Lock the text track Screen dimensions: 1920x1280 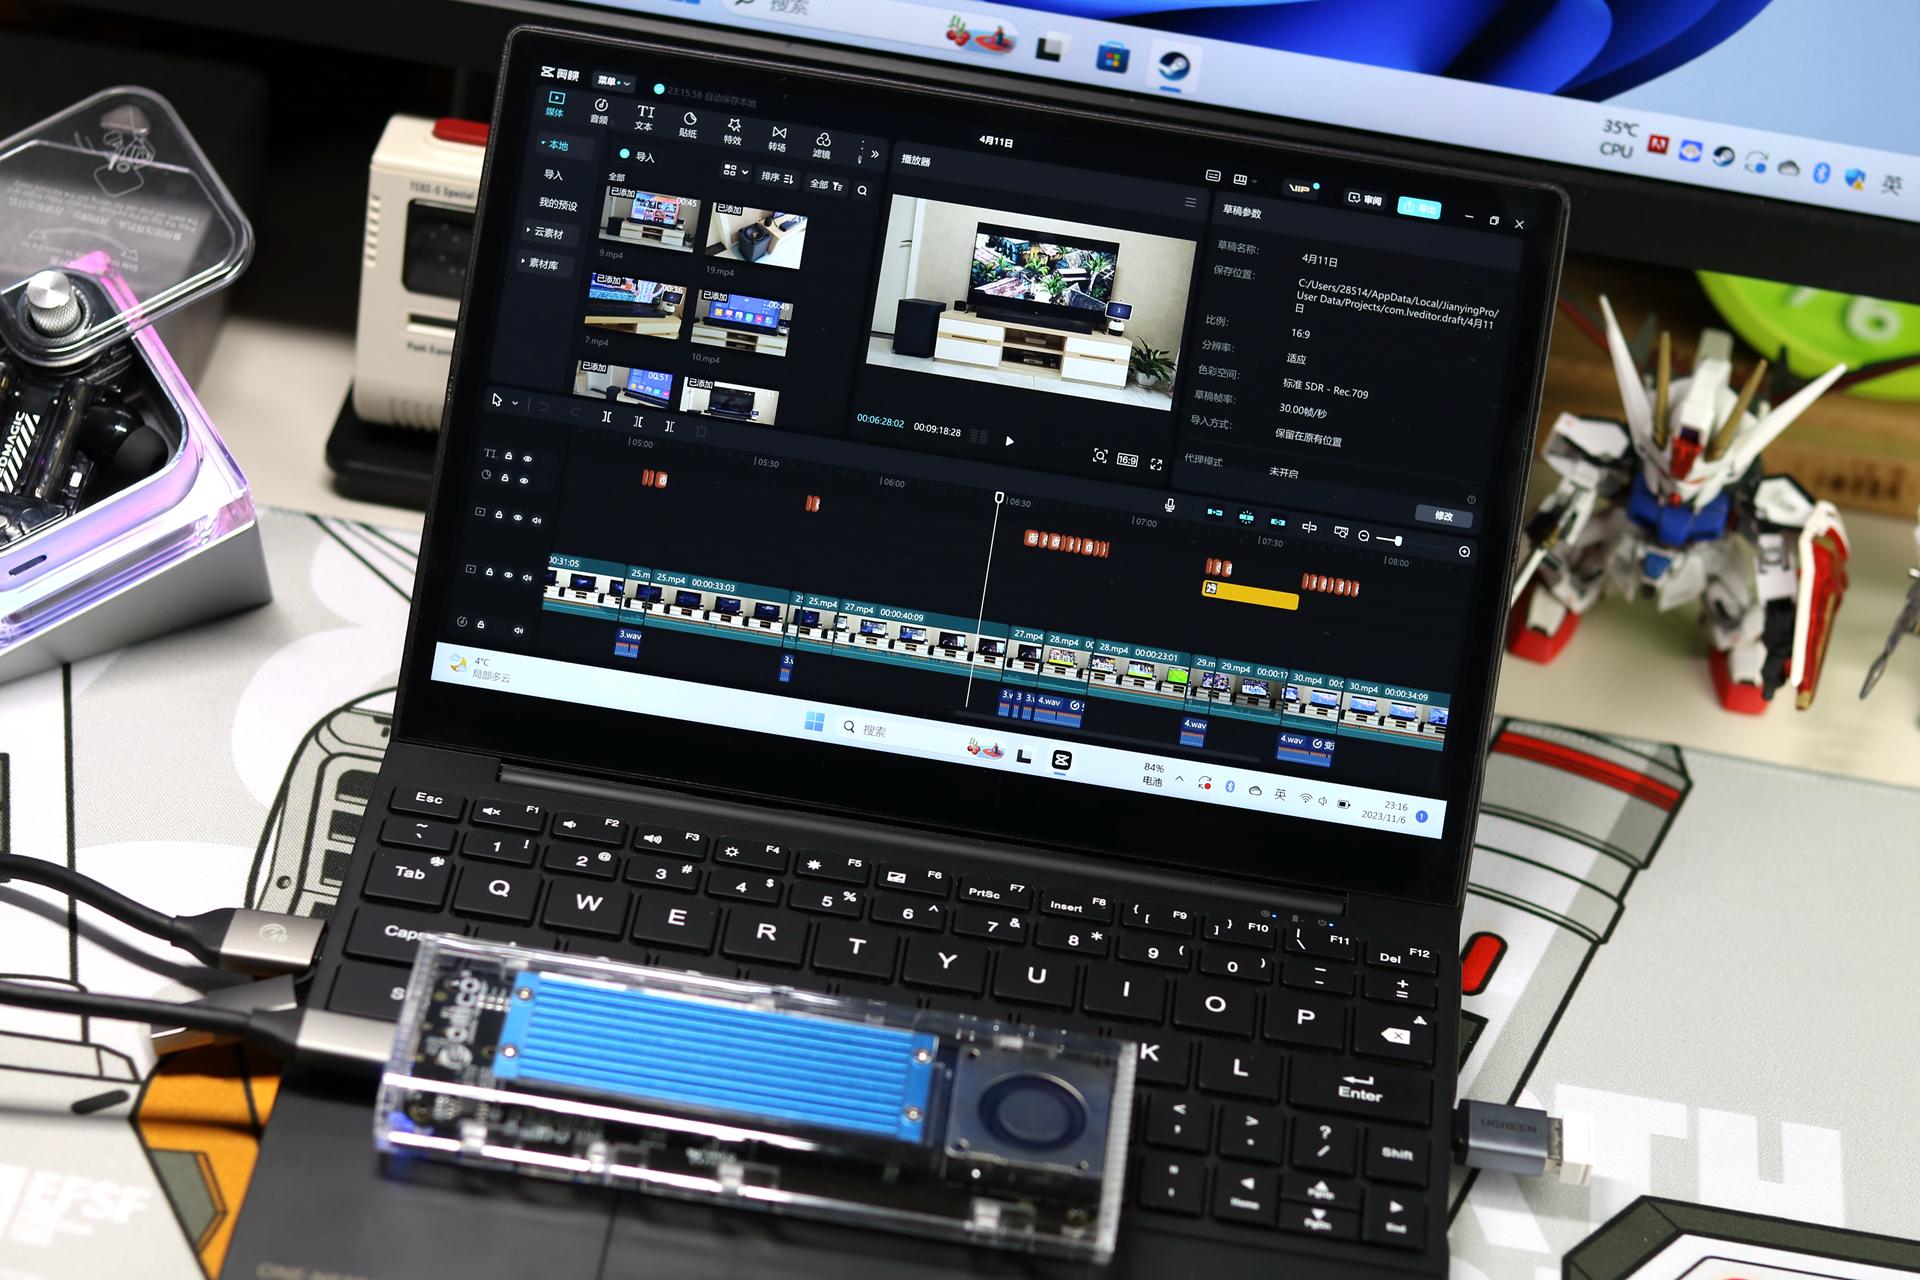click(x=508, y=456)
